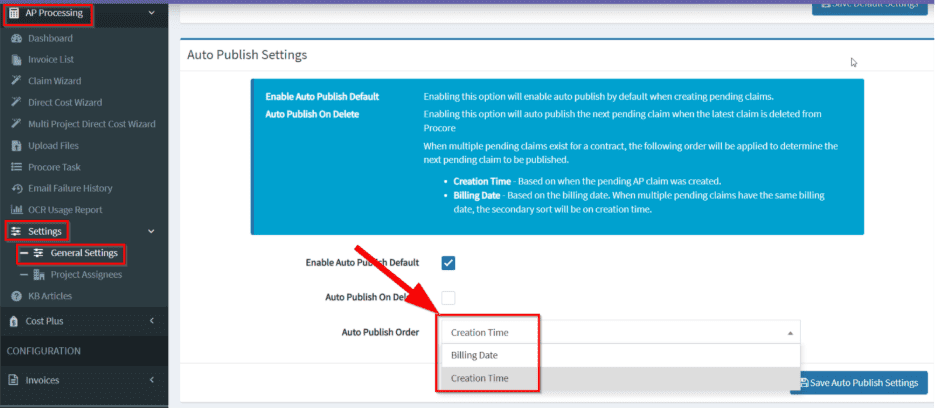Image resolution: width=936 pixels, height=408 pixels.
Task: Click the OCR Usage Report chart icon
Action: pyautogui.click(x=16, y=210)
